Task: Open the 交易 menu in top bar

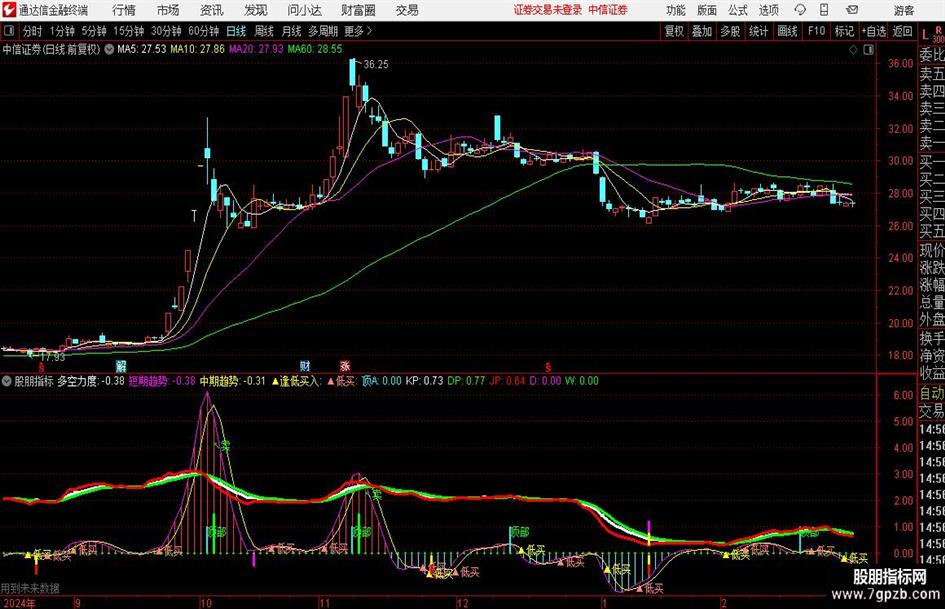Action: 407,10
